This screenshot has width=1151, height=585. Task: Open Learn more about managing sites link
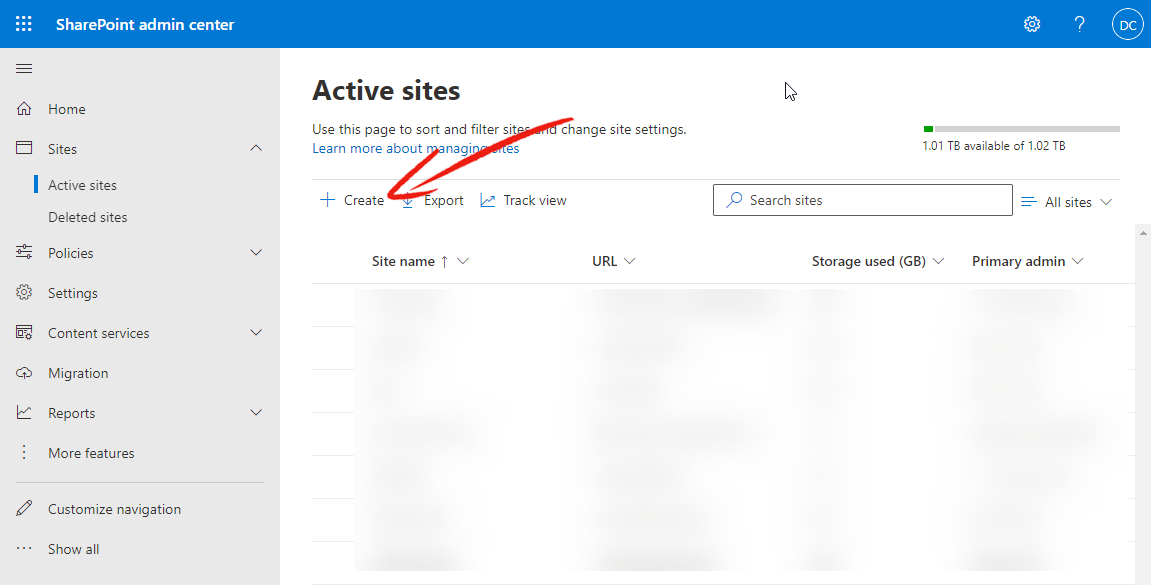click(x=415, y=148)
